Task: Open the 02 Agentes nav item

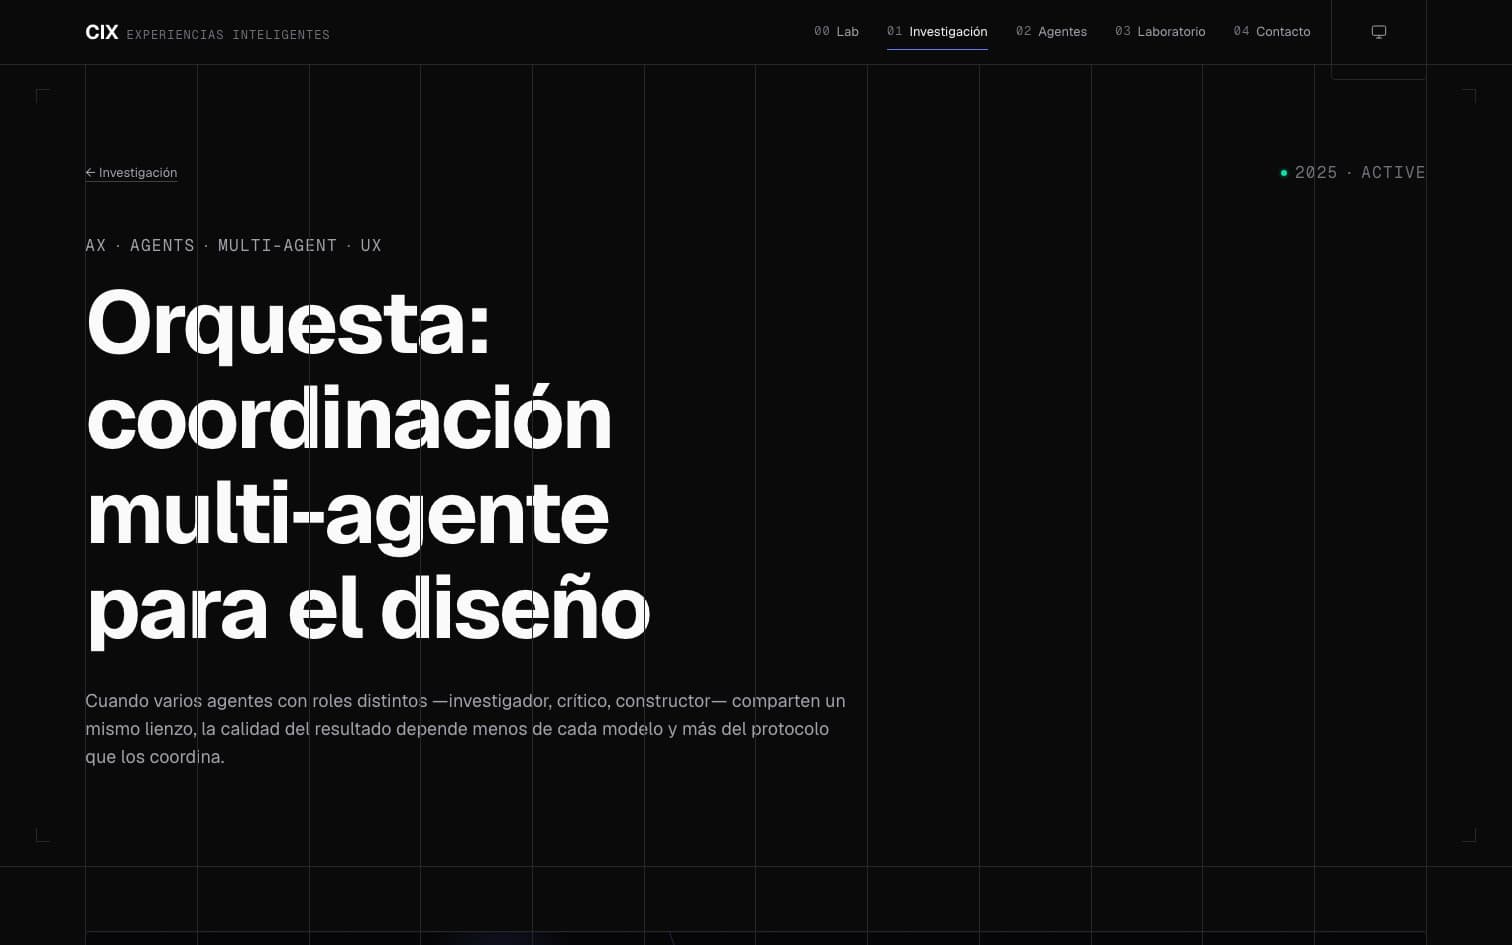Action: (1051, 32)
